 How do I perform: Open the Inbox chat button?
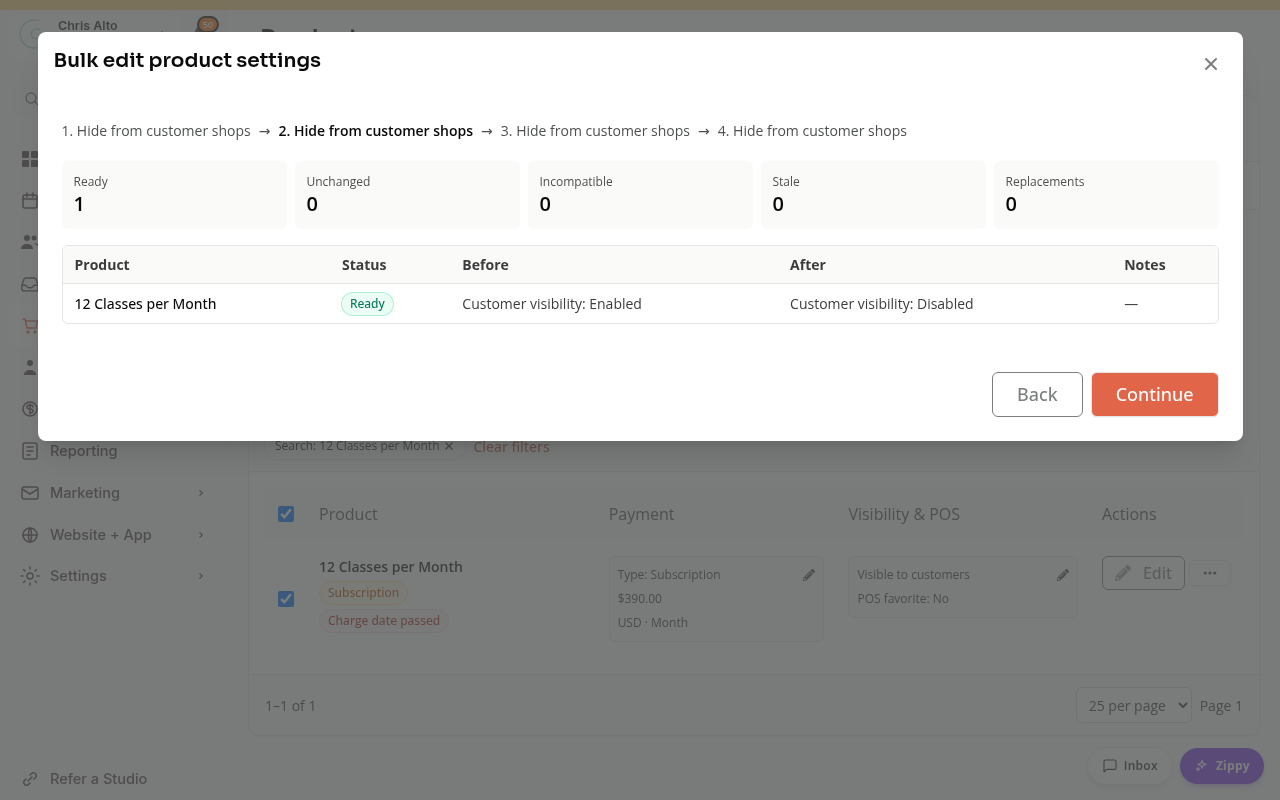click(1129, 766)
